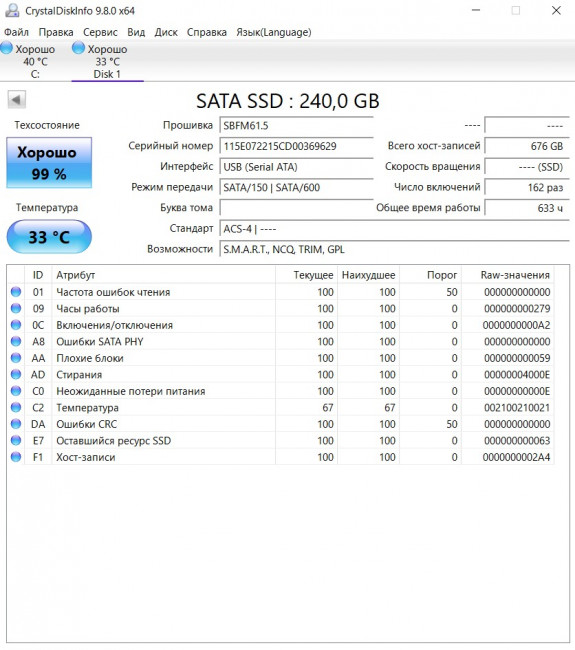This screenshot has height=650, width=575.
Task: Select the Disk 1 drive tab
Action: coord(107,61)
